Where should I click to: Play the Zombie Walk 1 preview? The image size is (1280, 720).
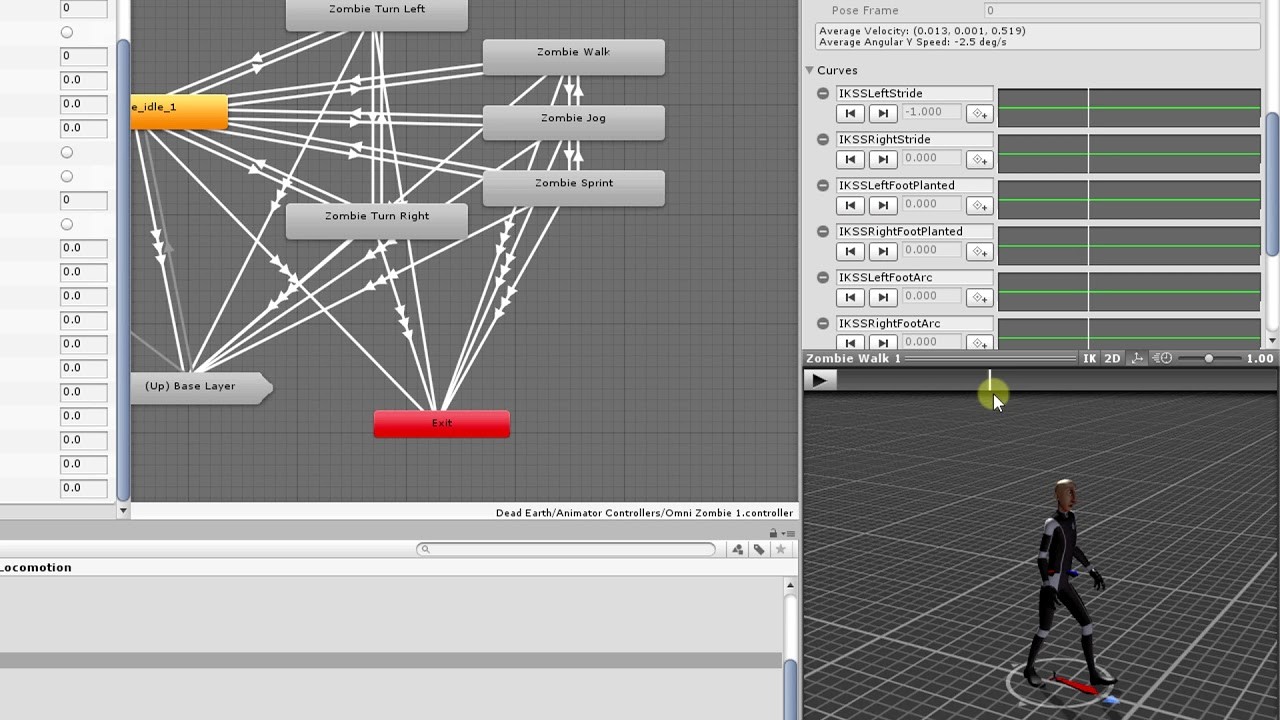coord(819,380)
